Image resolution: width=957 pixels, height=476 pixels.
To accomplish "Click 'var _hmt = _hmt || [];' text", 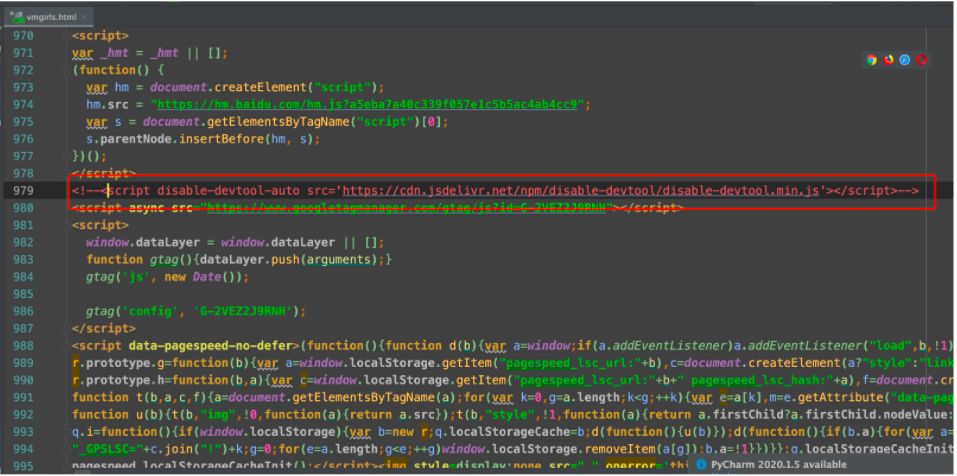I will pyautogui.click(x=150, y=53).
